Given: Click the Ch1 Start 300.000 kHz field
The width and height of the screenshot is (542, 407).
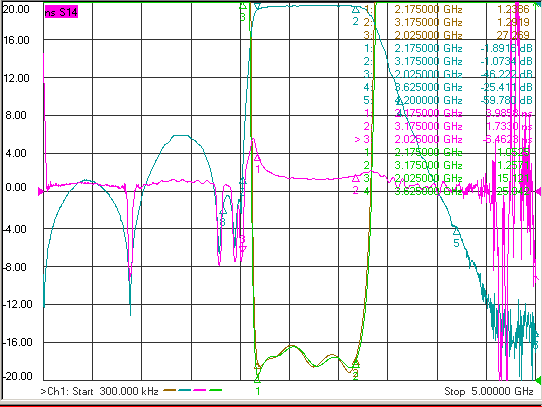Looking at the screenshot, I should [x=100, y=391].
